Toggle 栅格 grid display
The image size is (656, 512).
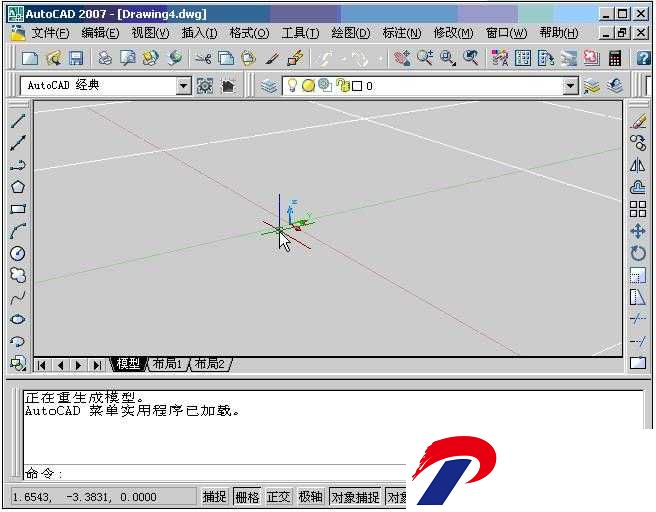click(247, 497)
